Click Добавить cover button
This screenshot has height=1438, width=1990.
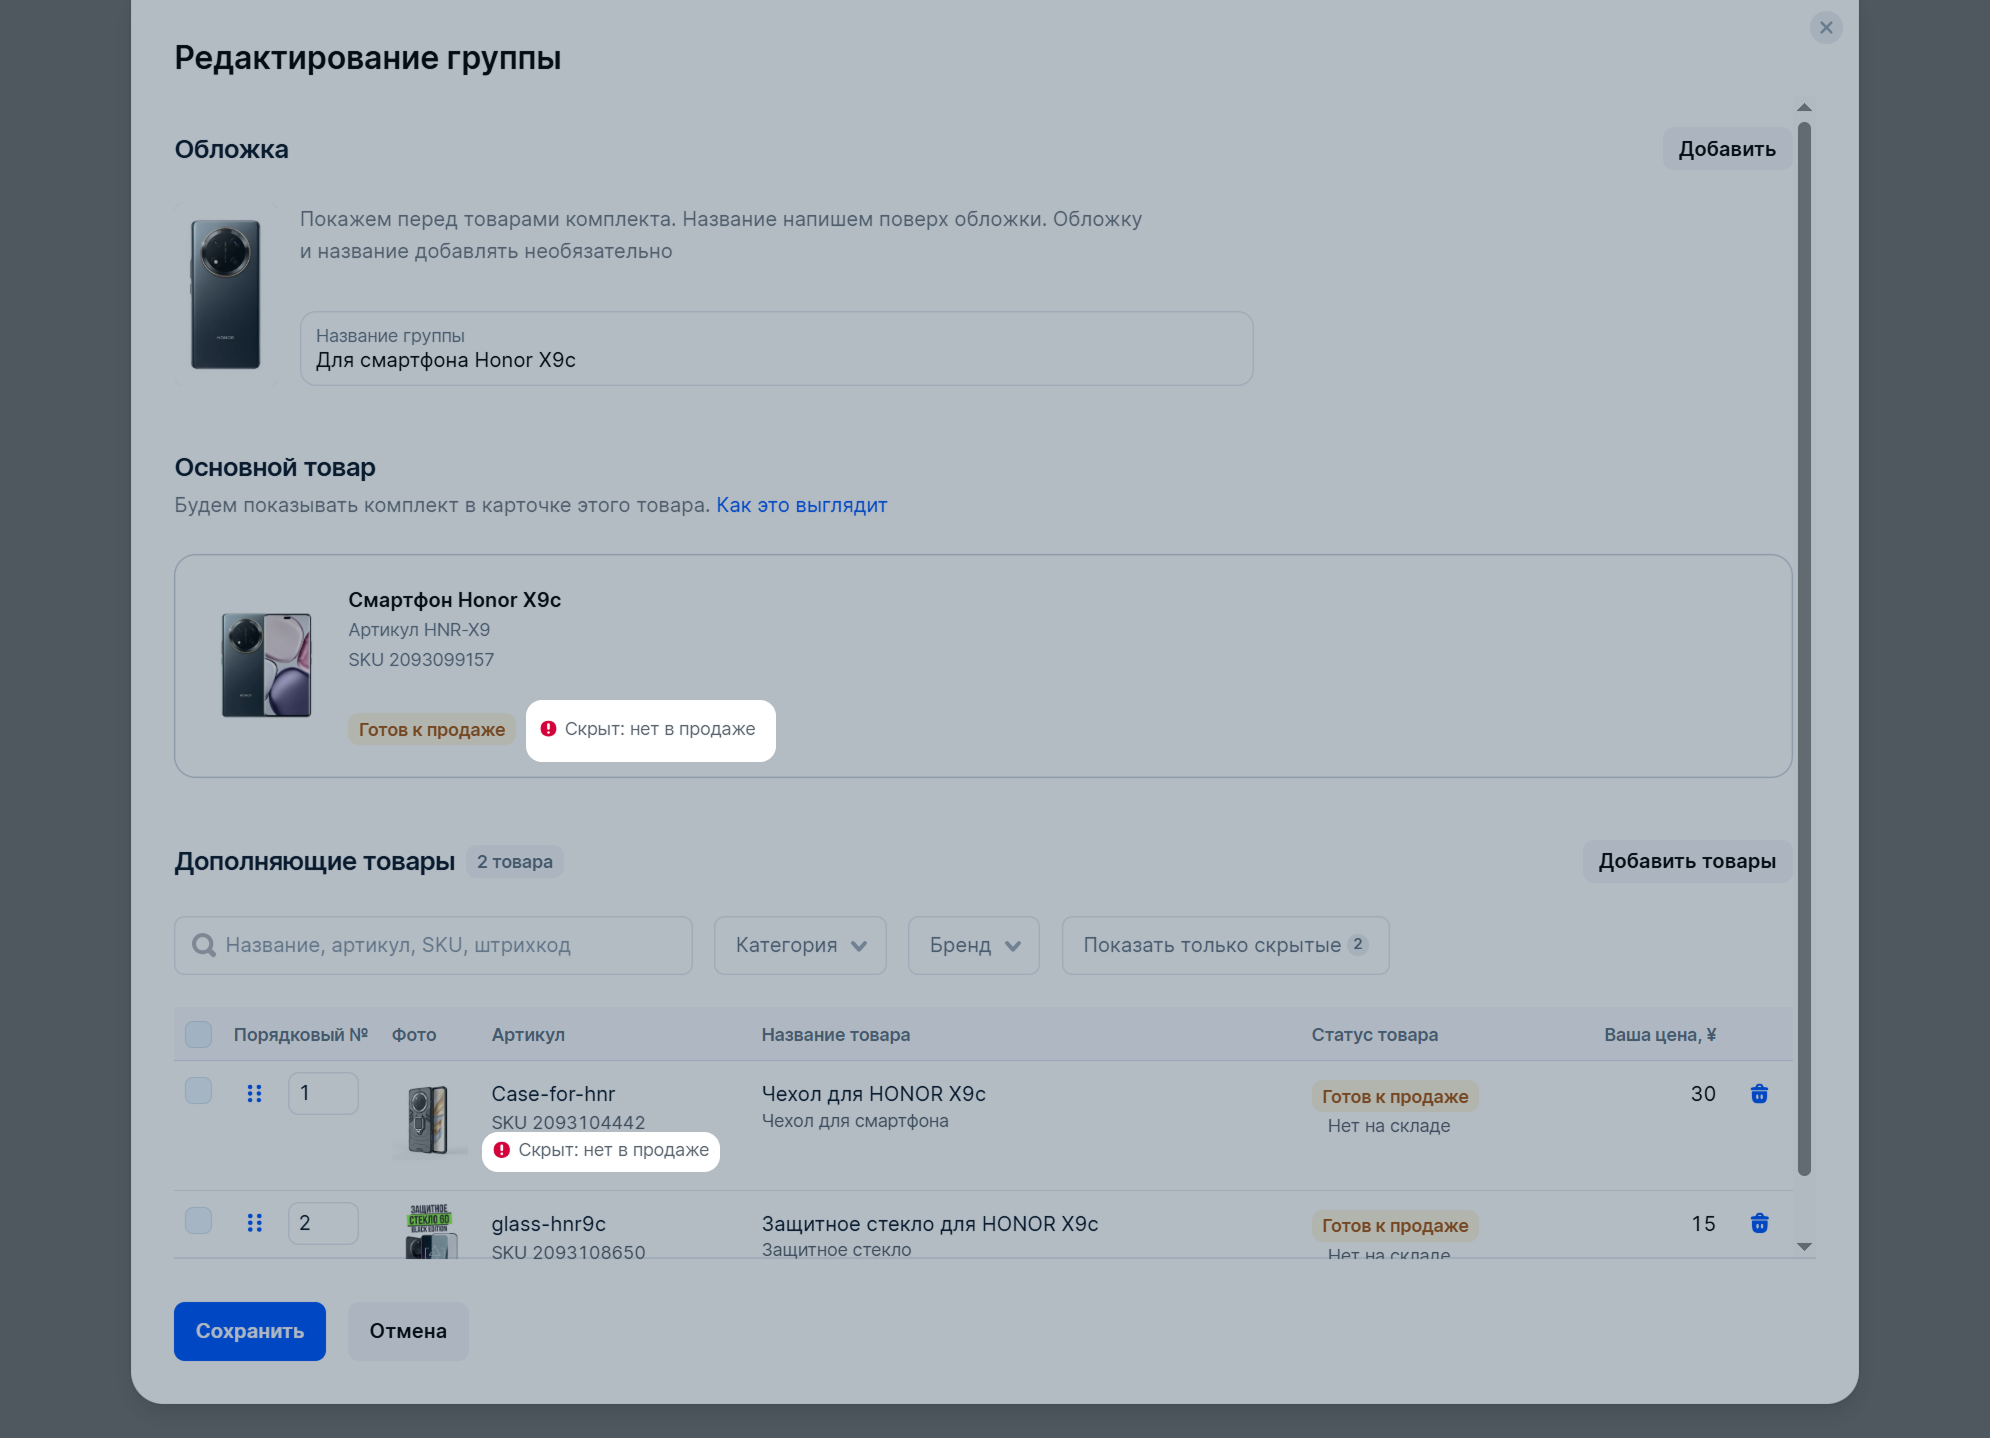click(1727, 149)
